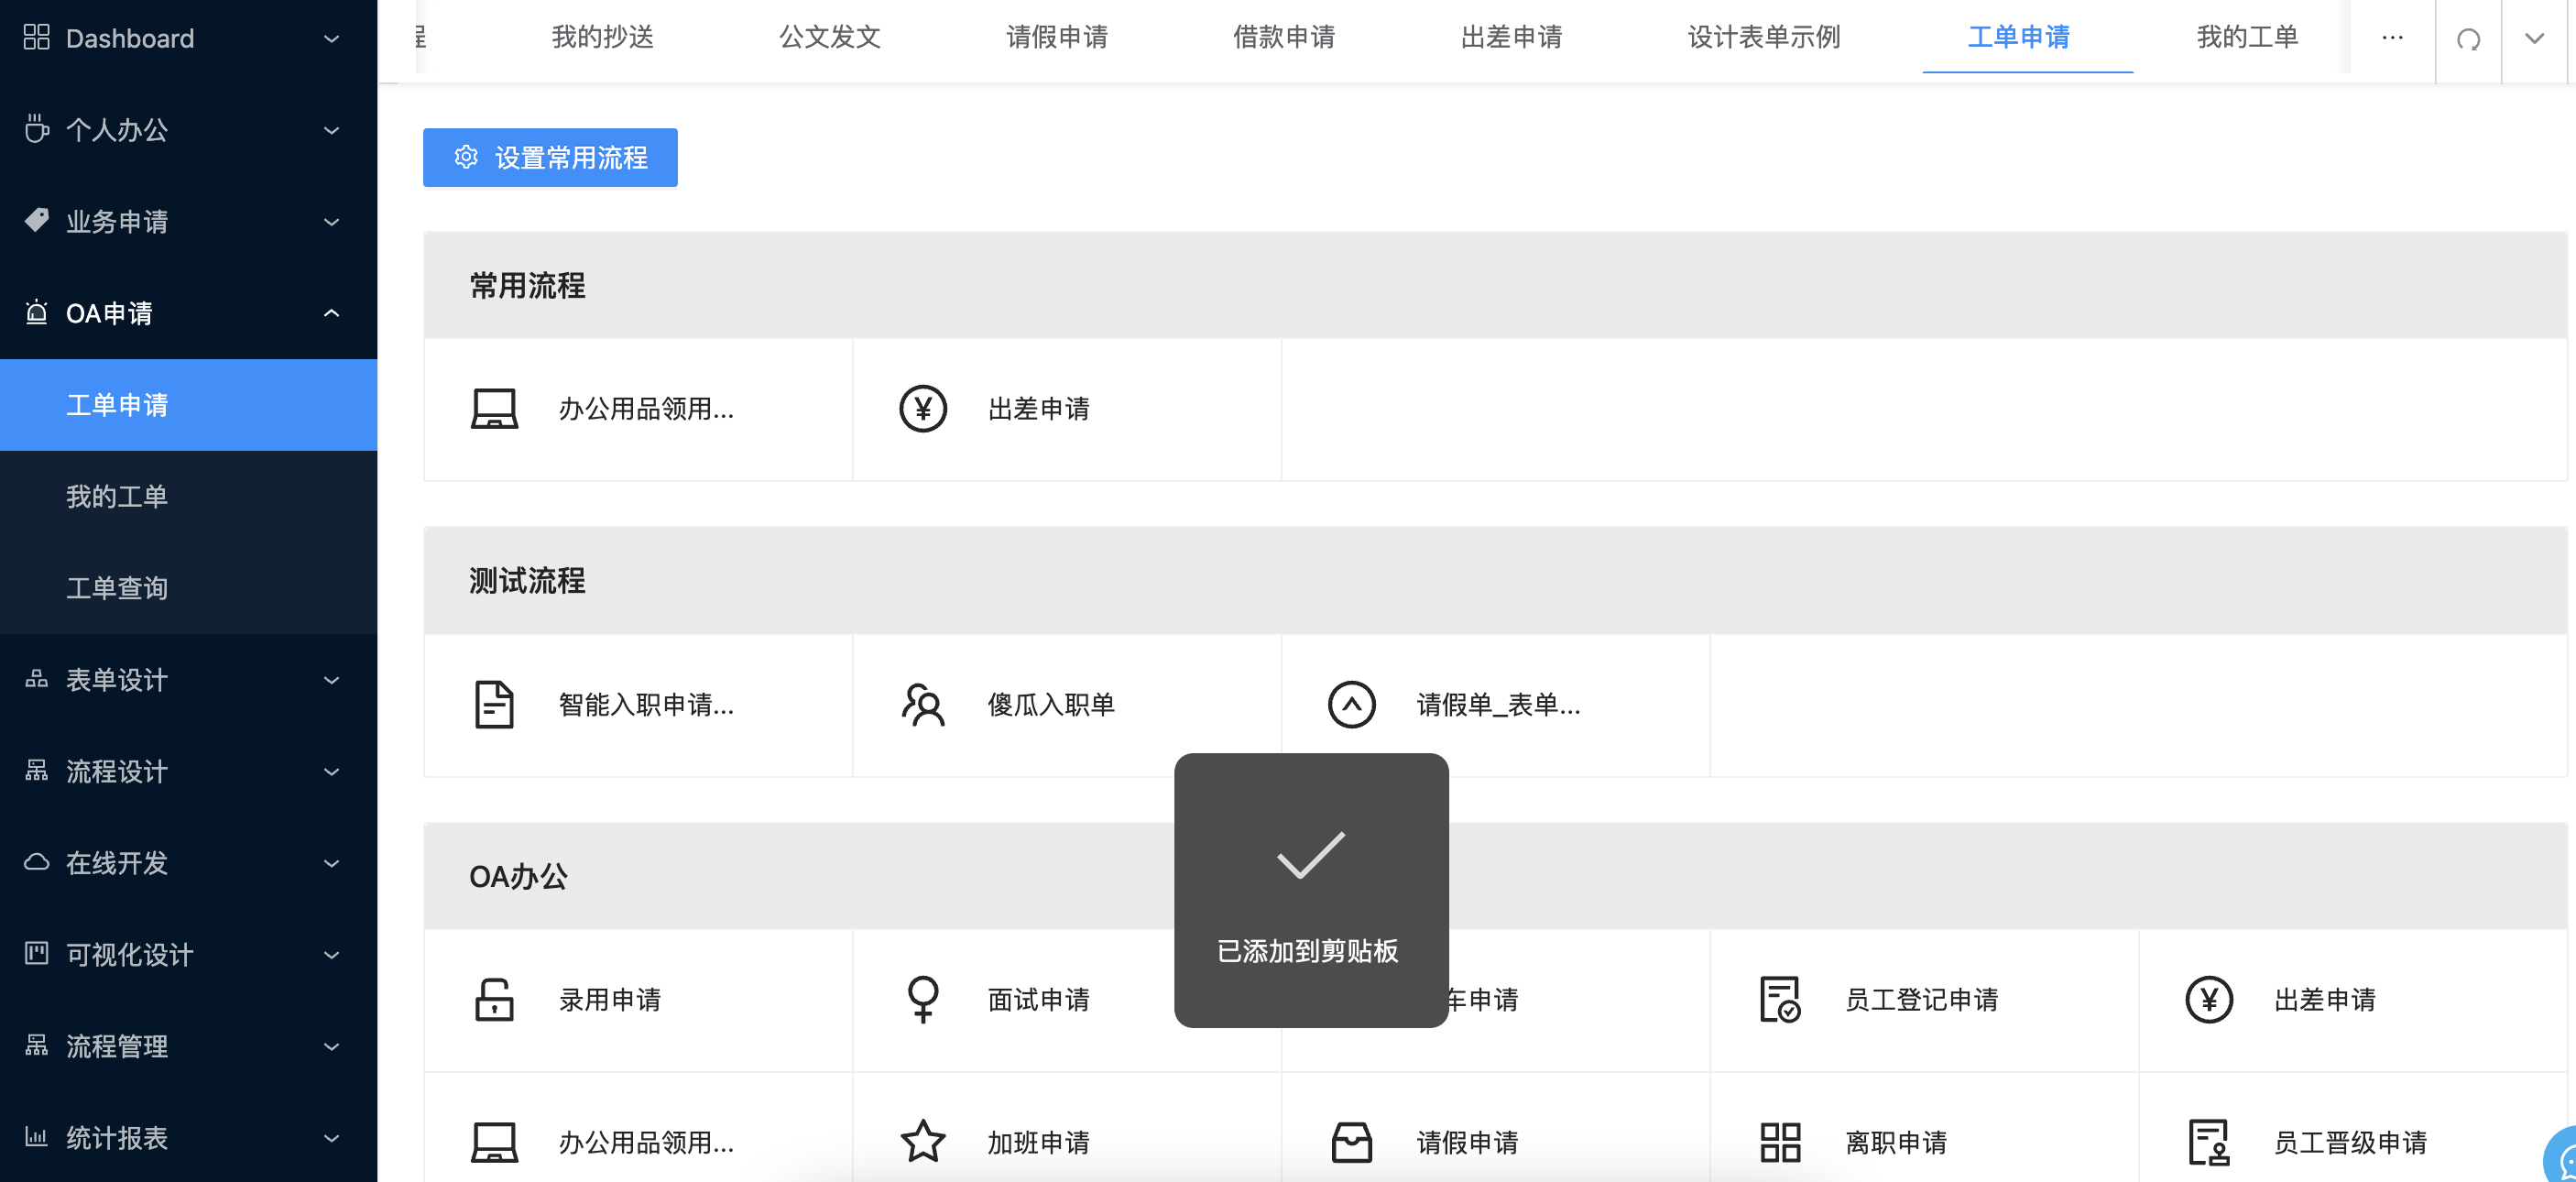The height and width of the screenshot is (1182, 2576).
Task: Expand the 可视化设计 menu chevron
Action: pos(332,955)
